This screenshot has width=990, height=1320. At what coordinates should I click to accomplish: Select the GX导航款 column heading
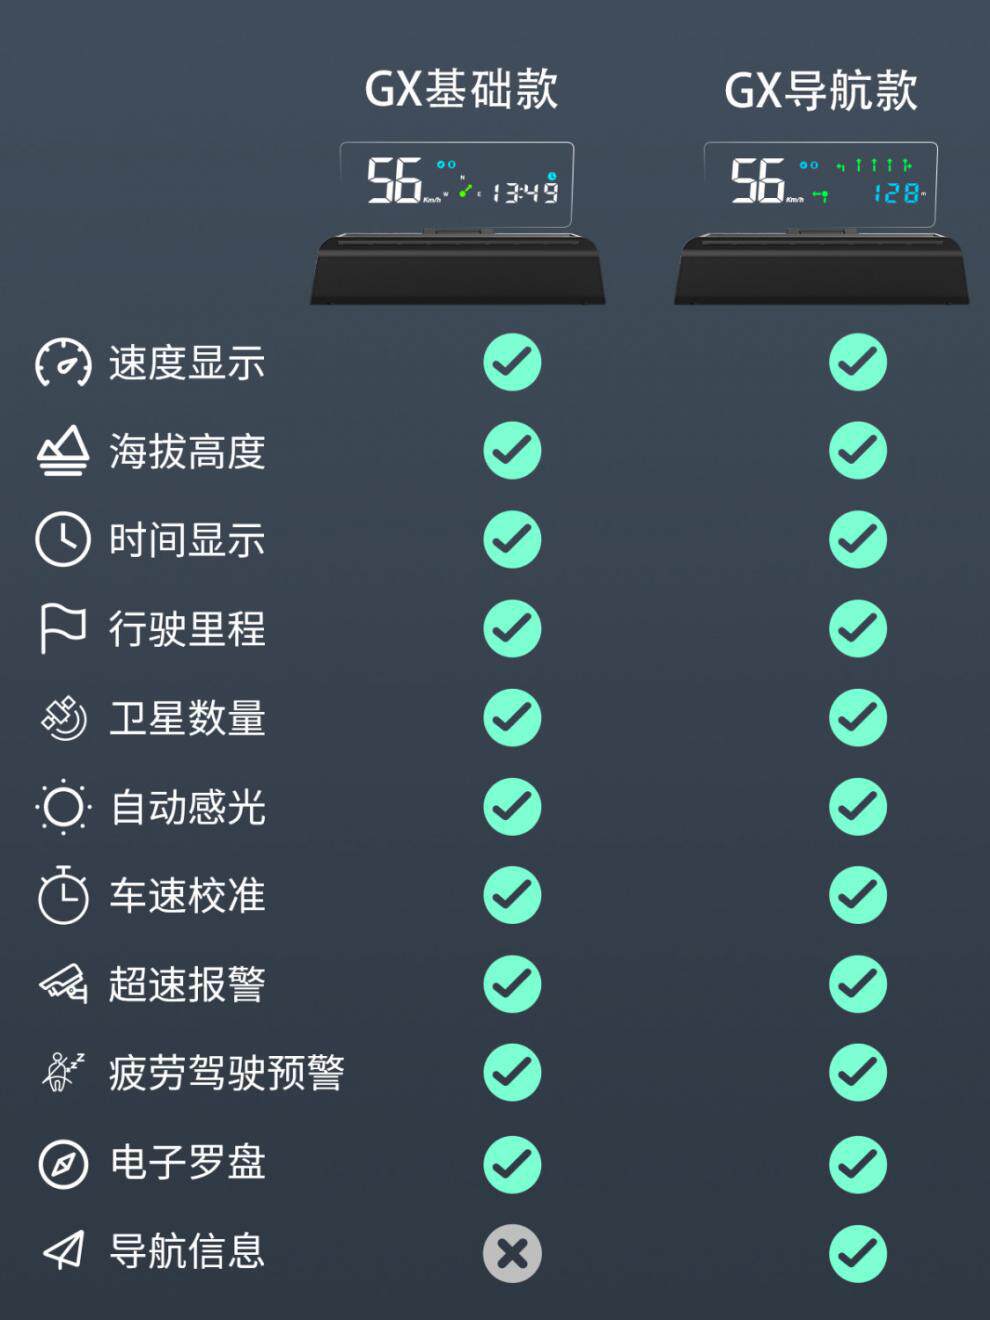[821, 90]
